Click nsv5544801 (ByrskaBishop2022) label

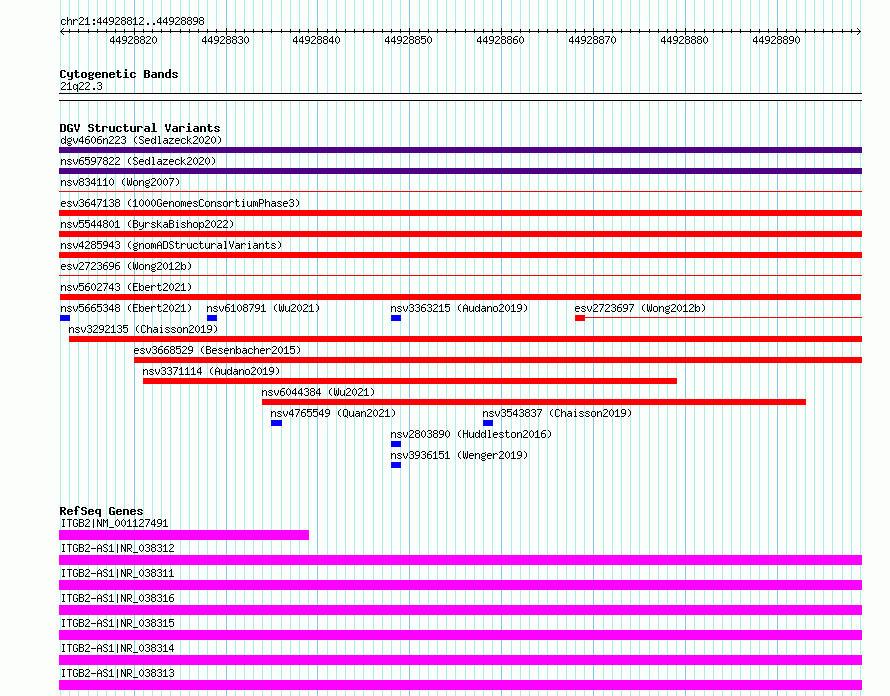tap(147, 224)
